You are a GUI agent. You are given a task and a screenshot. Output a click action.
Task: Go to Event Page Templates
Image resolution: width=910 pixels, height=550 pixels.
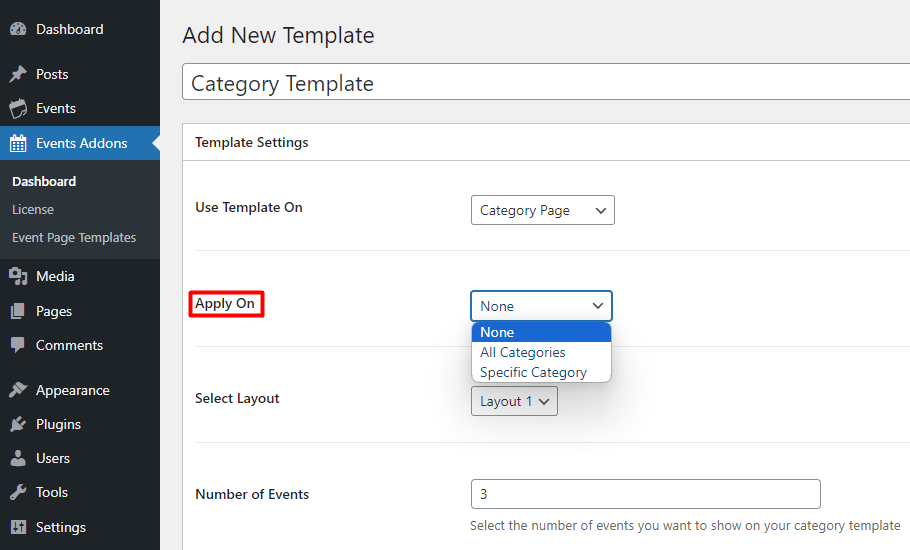[x=74, y=238]
